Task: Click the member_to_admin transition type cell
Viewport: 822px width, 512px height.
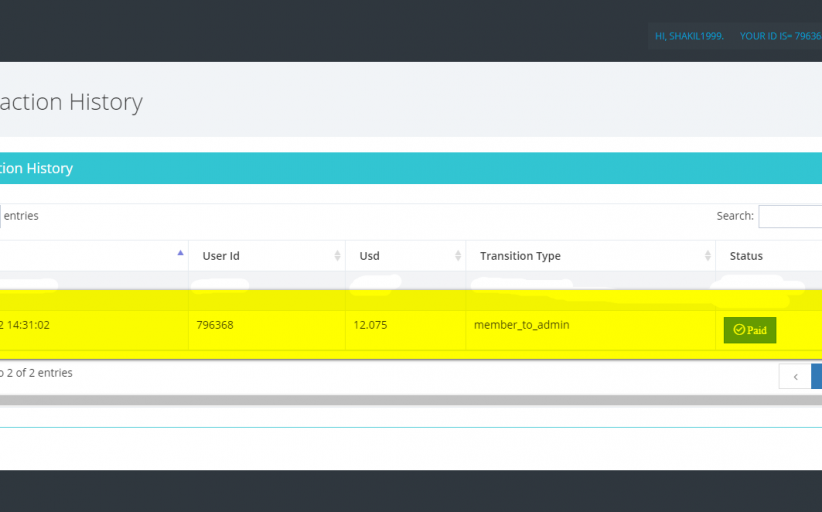Action: click(x=521, y=325)
